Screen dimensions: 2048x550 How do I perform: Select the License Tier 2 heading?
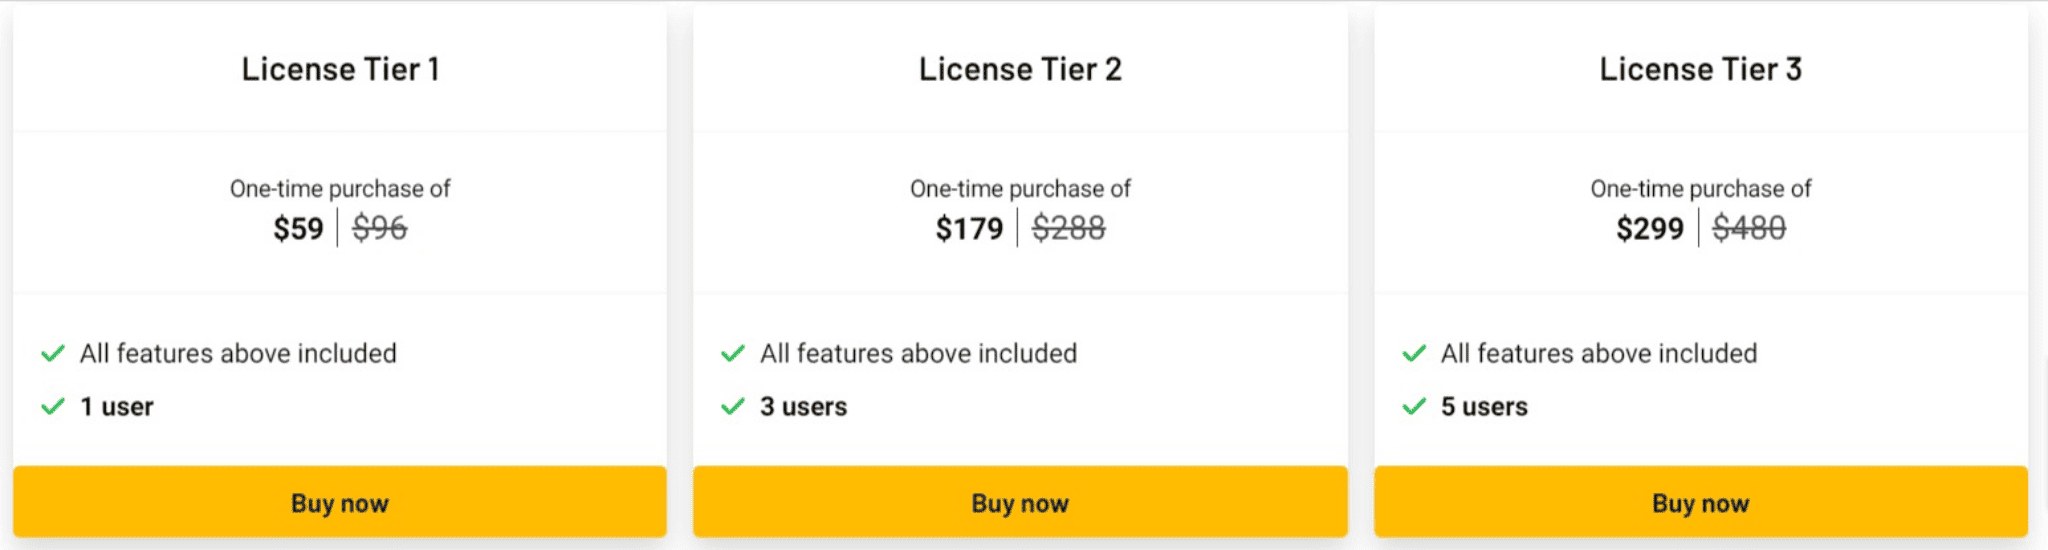click(1020, 69)
